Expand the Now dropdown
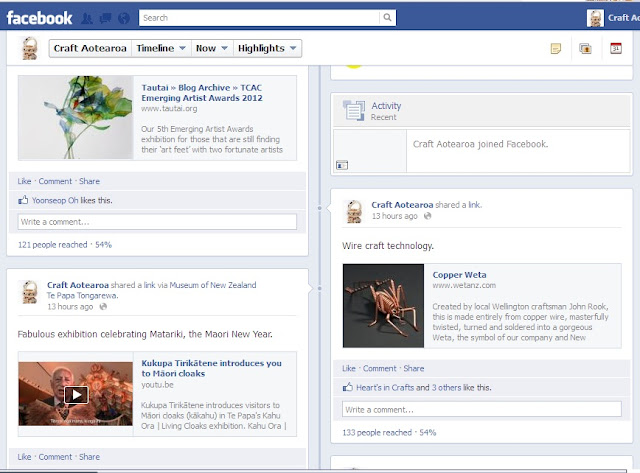 (x=212, y=48)
